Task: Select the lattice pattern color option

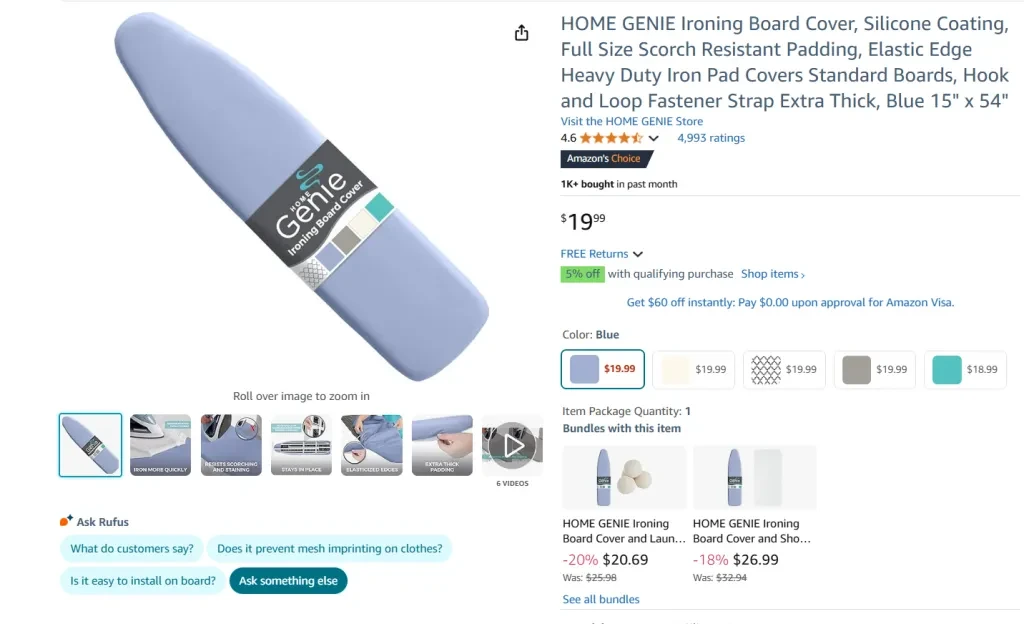Action: click(x=784, y=369)
